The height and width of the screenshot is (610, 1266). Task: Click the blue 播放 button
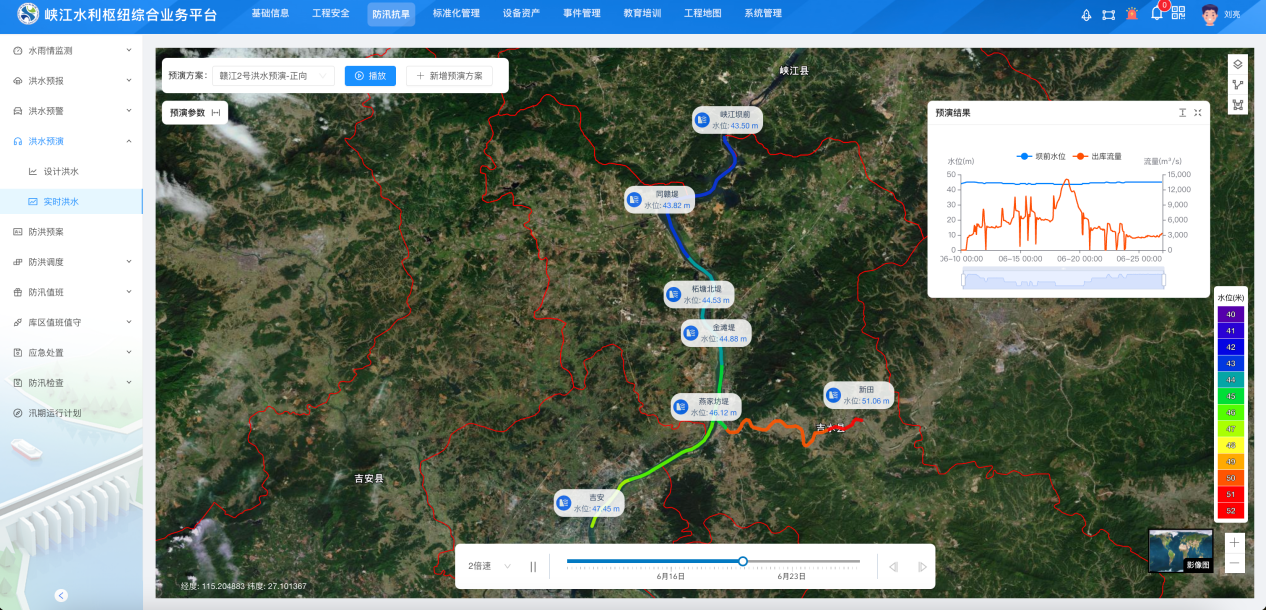[370, 76]
